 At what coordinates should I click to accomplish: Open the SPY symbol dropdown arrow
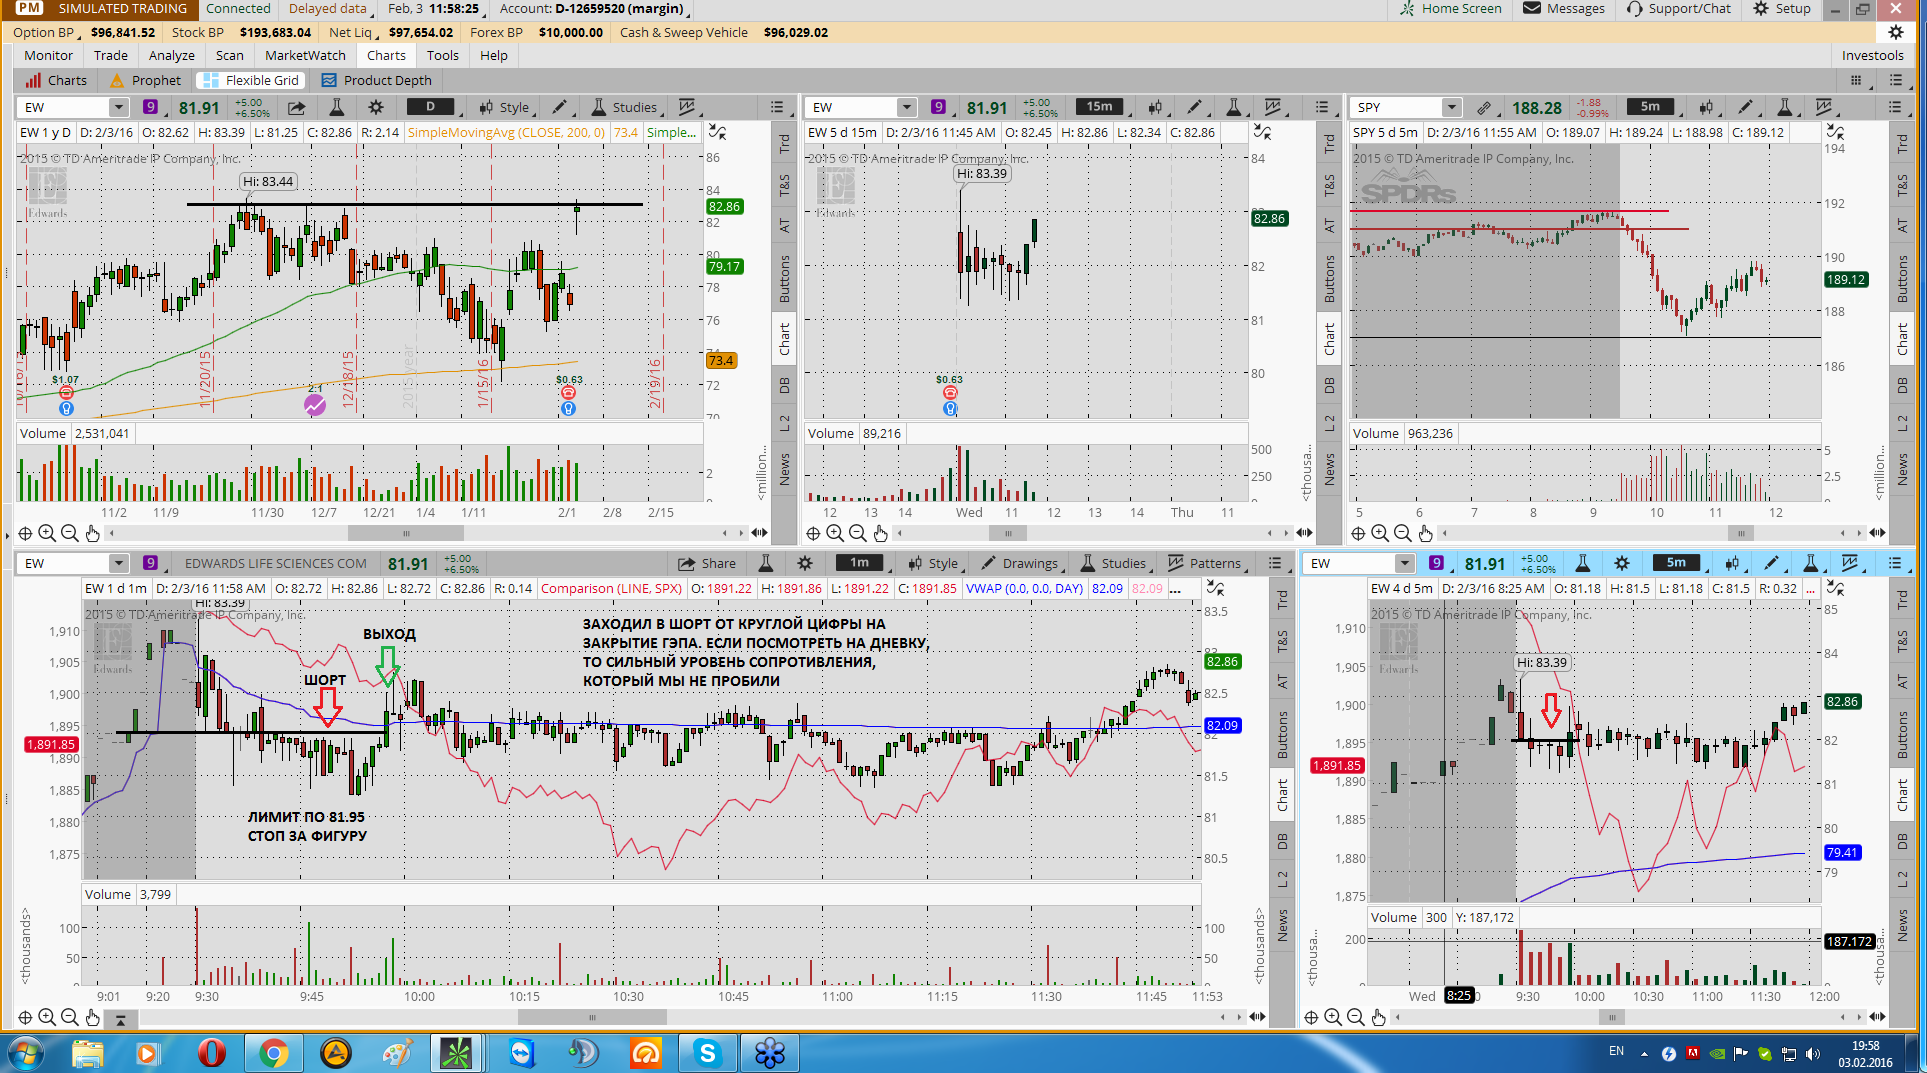1451,107
